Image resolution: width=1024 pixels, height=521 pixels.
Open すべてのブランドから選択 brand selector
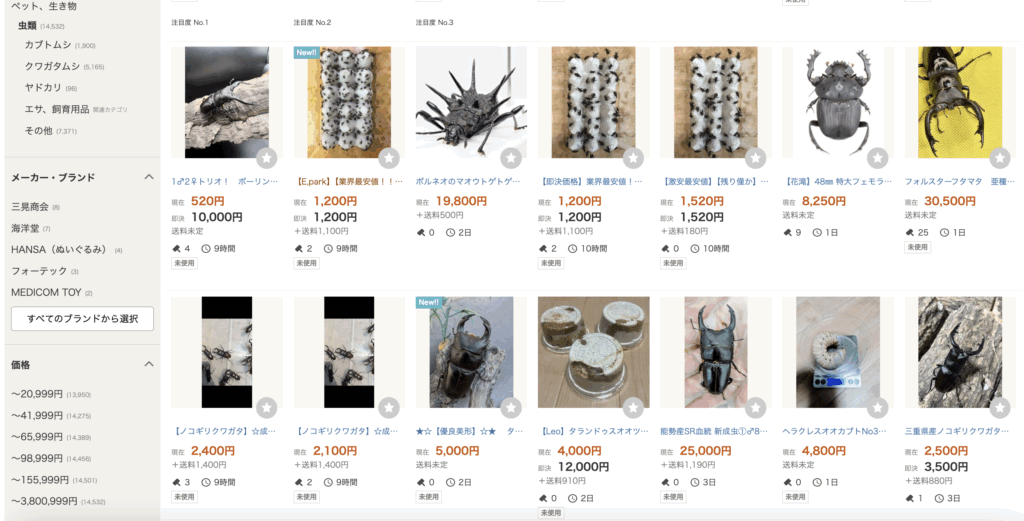click(x=82, y=319)
